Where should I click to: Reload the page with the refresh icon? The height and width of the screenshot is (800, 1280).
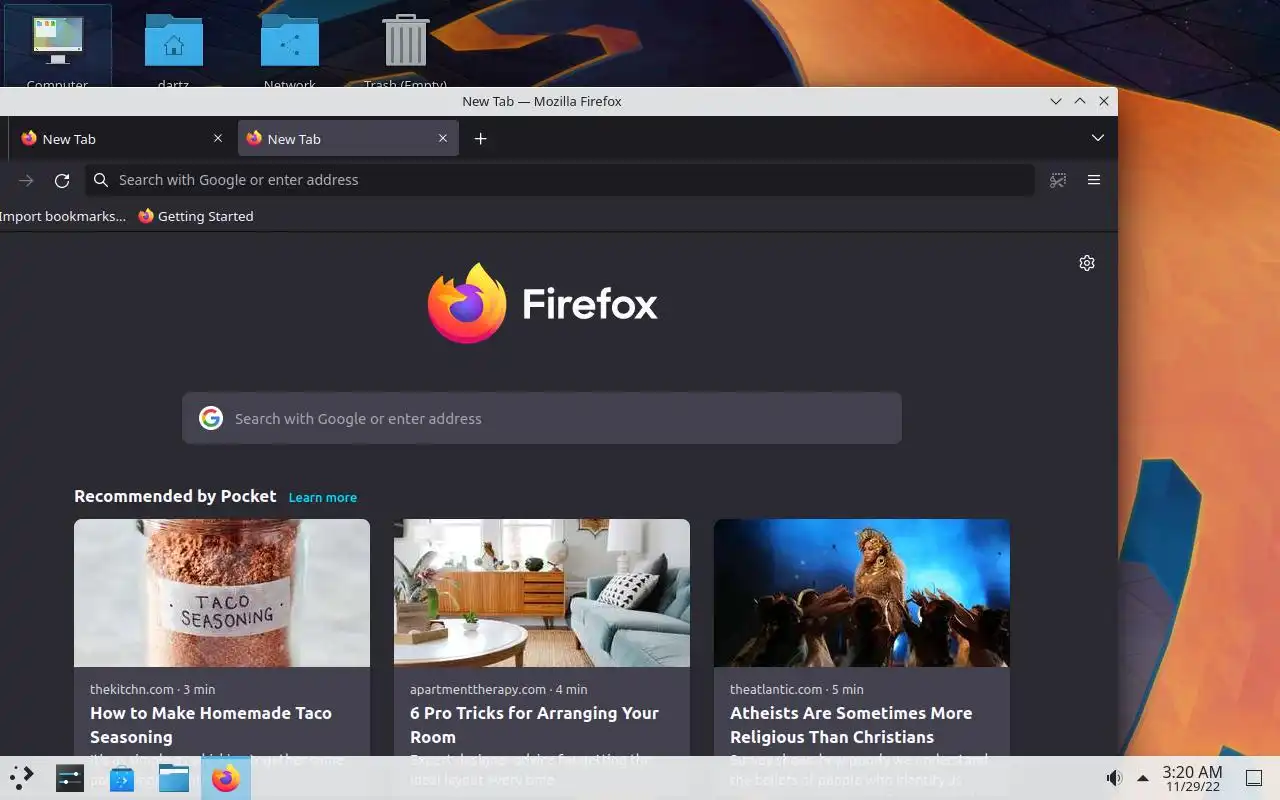click(x=62, y=180)
